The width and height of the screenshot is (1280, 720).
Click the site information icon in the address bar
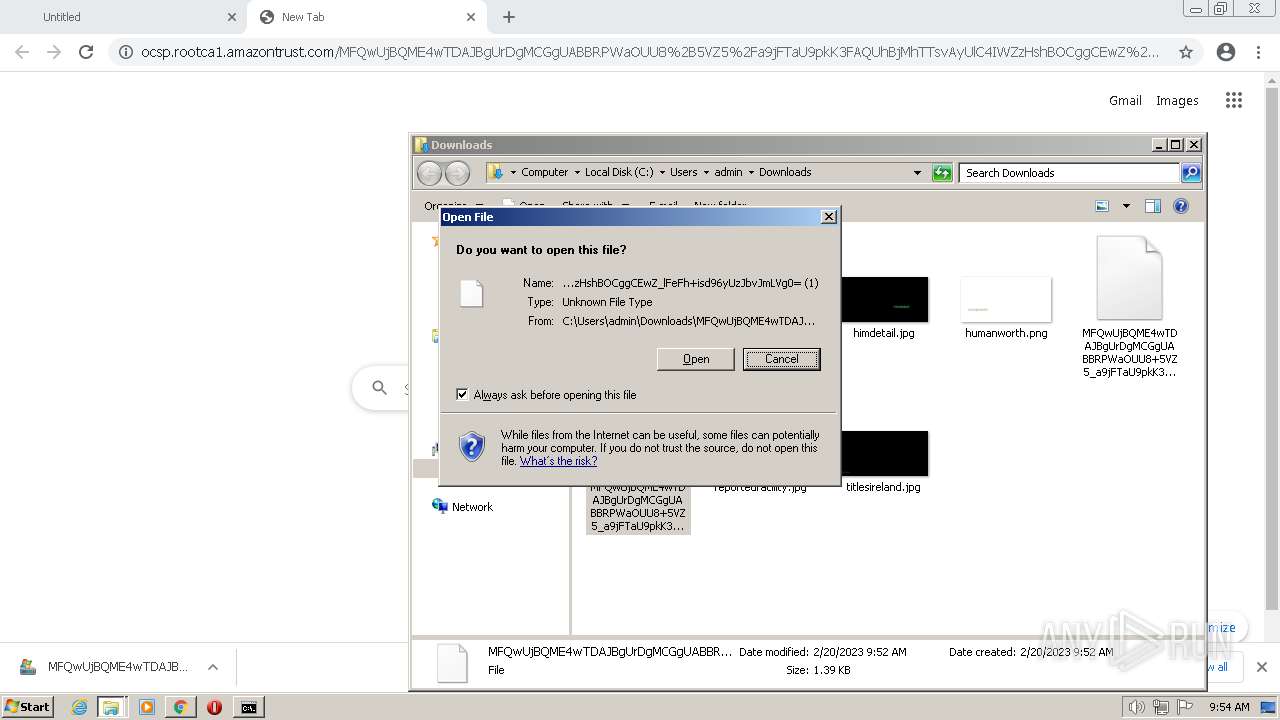click(x=126, y=52)
